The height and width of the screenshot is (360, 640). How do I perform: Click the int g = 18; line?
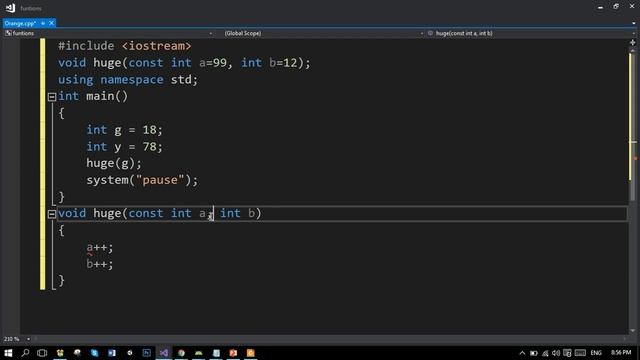124,130
